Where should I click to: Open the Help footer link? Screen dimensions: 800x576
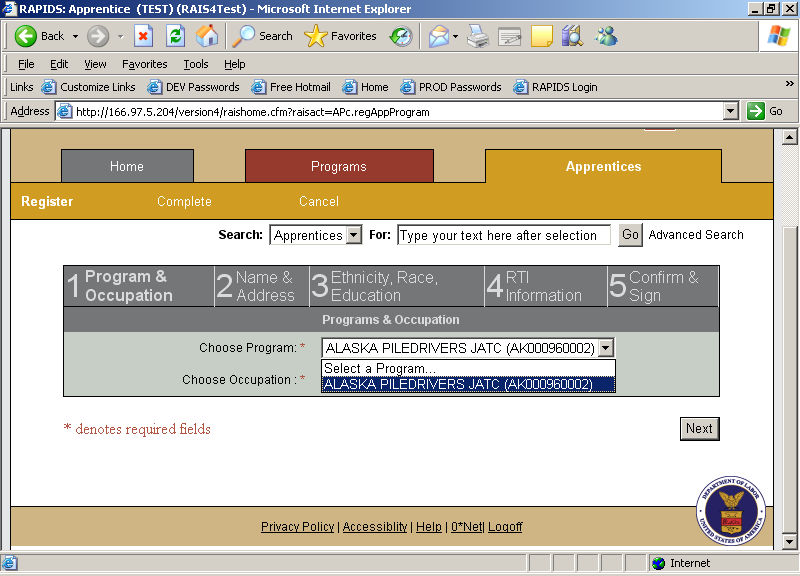pos(429,527)
